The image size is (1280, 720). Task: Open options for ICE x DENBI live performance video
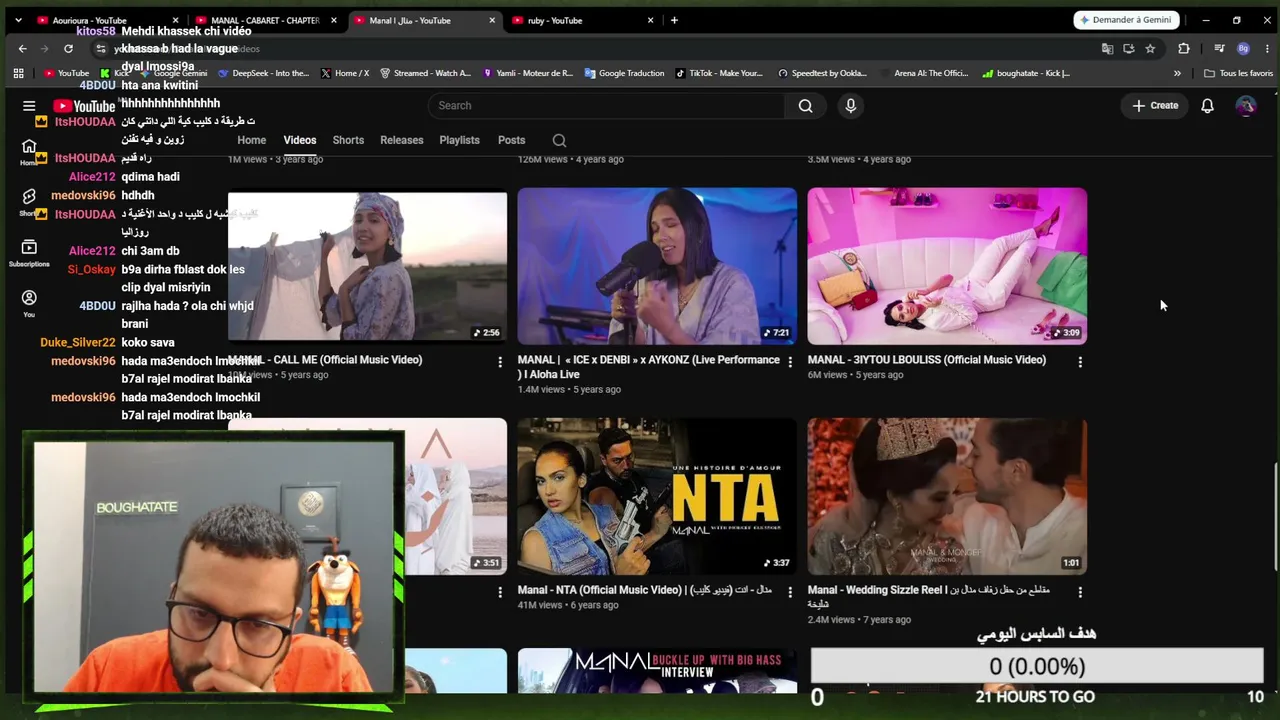click(790, 362)
